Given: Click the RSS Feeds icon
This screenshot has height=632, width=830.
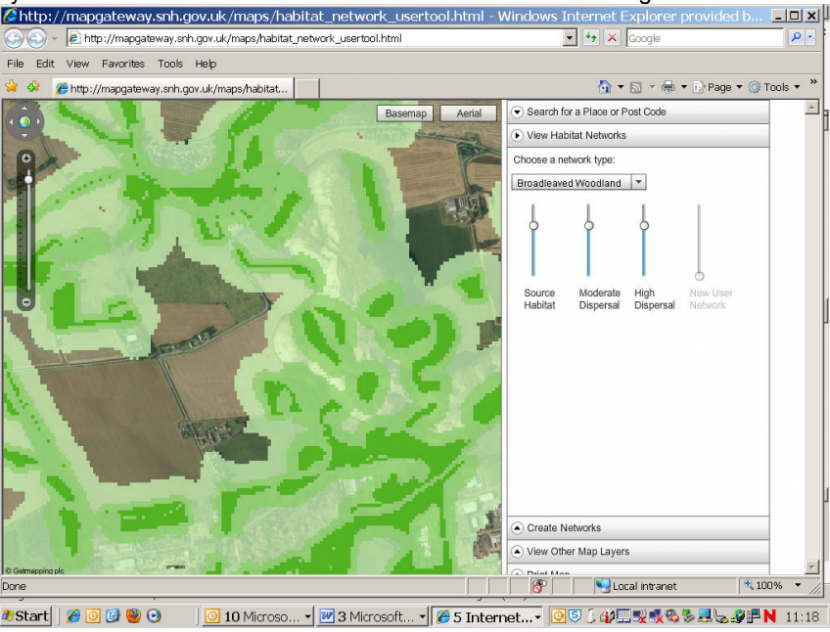Looking at the screenshot, I should click(x=636, y=87).
